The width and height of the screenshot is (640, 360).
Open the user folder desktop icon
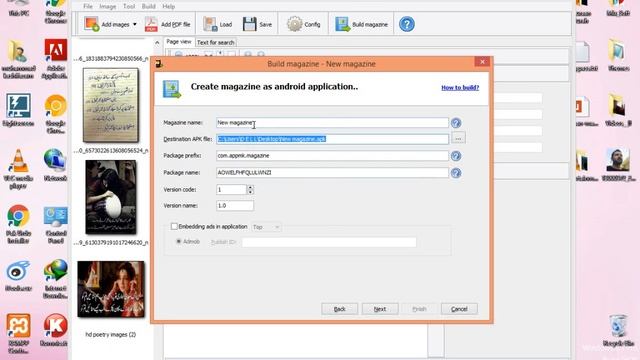coord(18,58)
